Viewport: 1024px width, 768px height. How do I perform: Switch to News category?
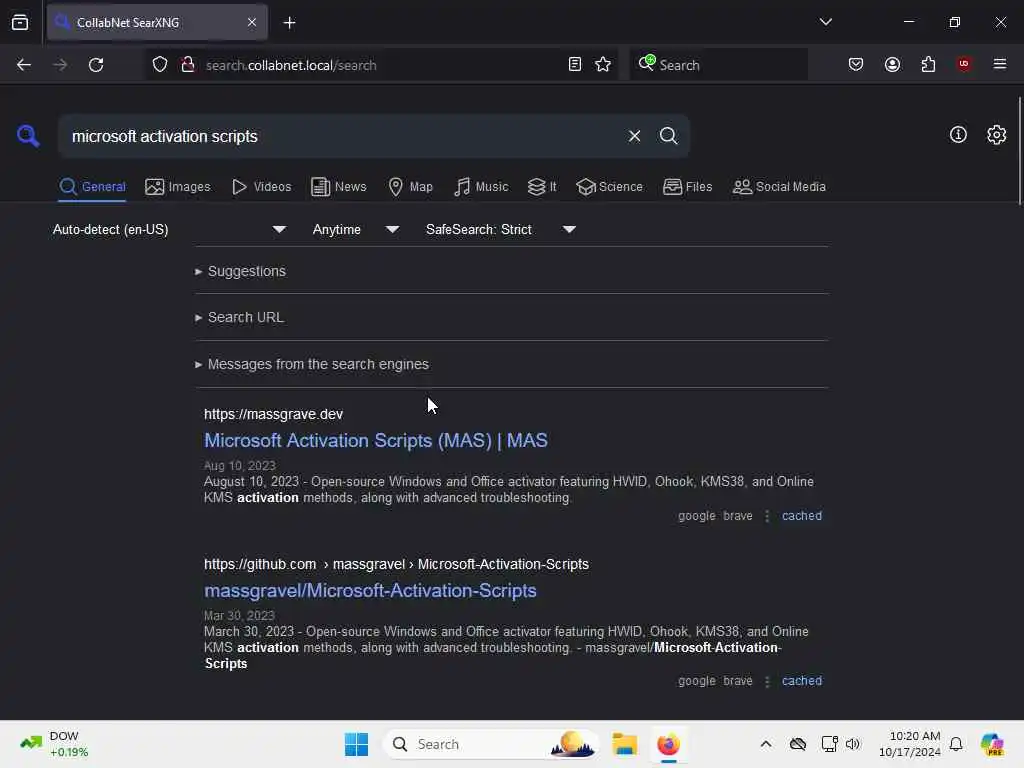(338, 187)
